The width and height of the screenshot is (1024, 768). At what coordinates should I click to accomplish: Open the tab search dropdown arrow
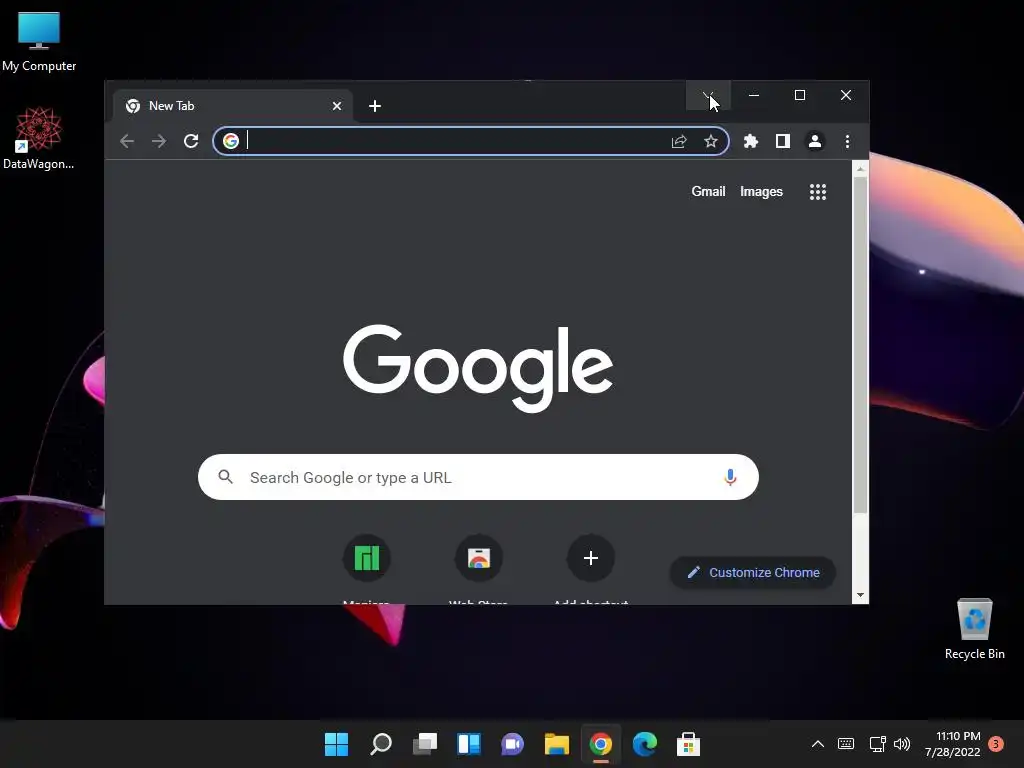pyautogui.click(x=708, y=95)
